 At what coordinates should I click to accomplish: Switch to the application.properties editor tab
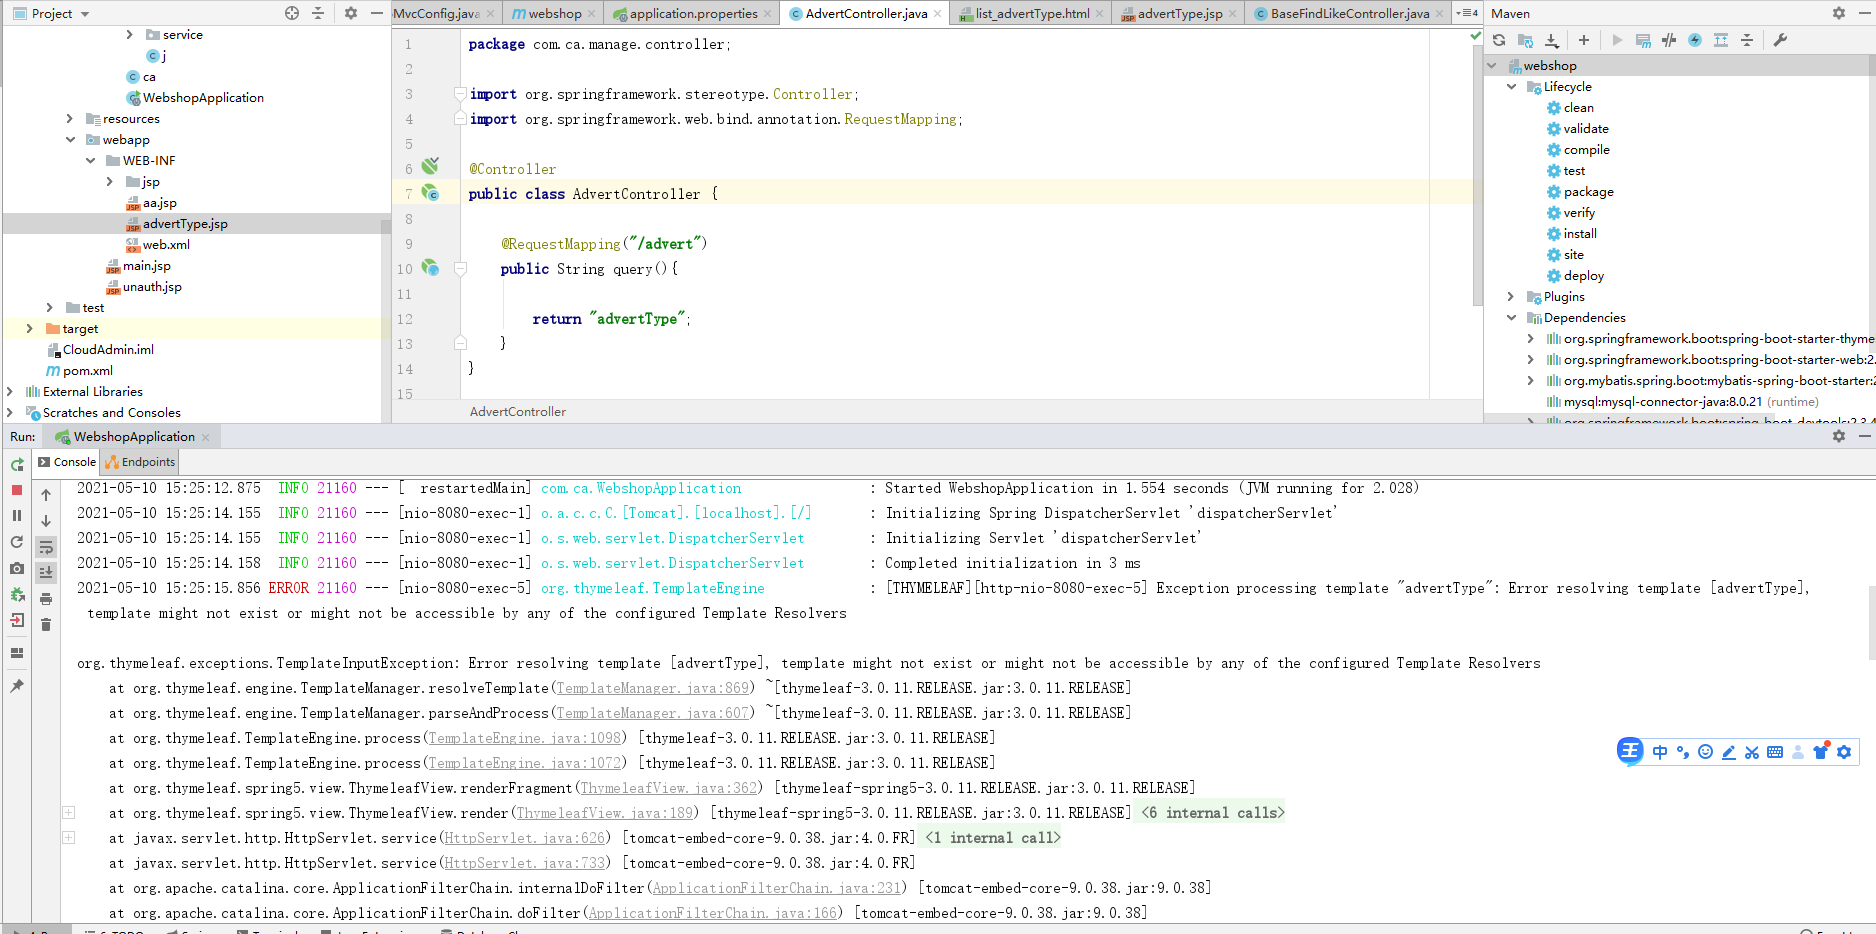tap(692, 14)
